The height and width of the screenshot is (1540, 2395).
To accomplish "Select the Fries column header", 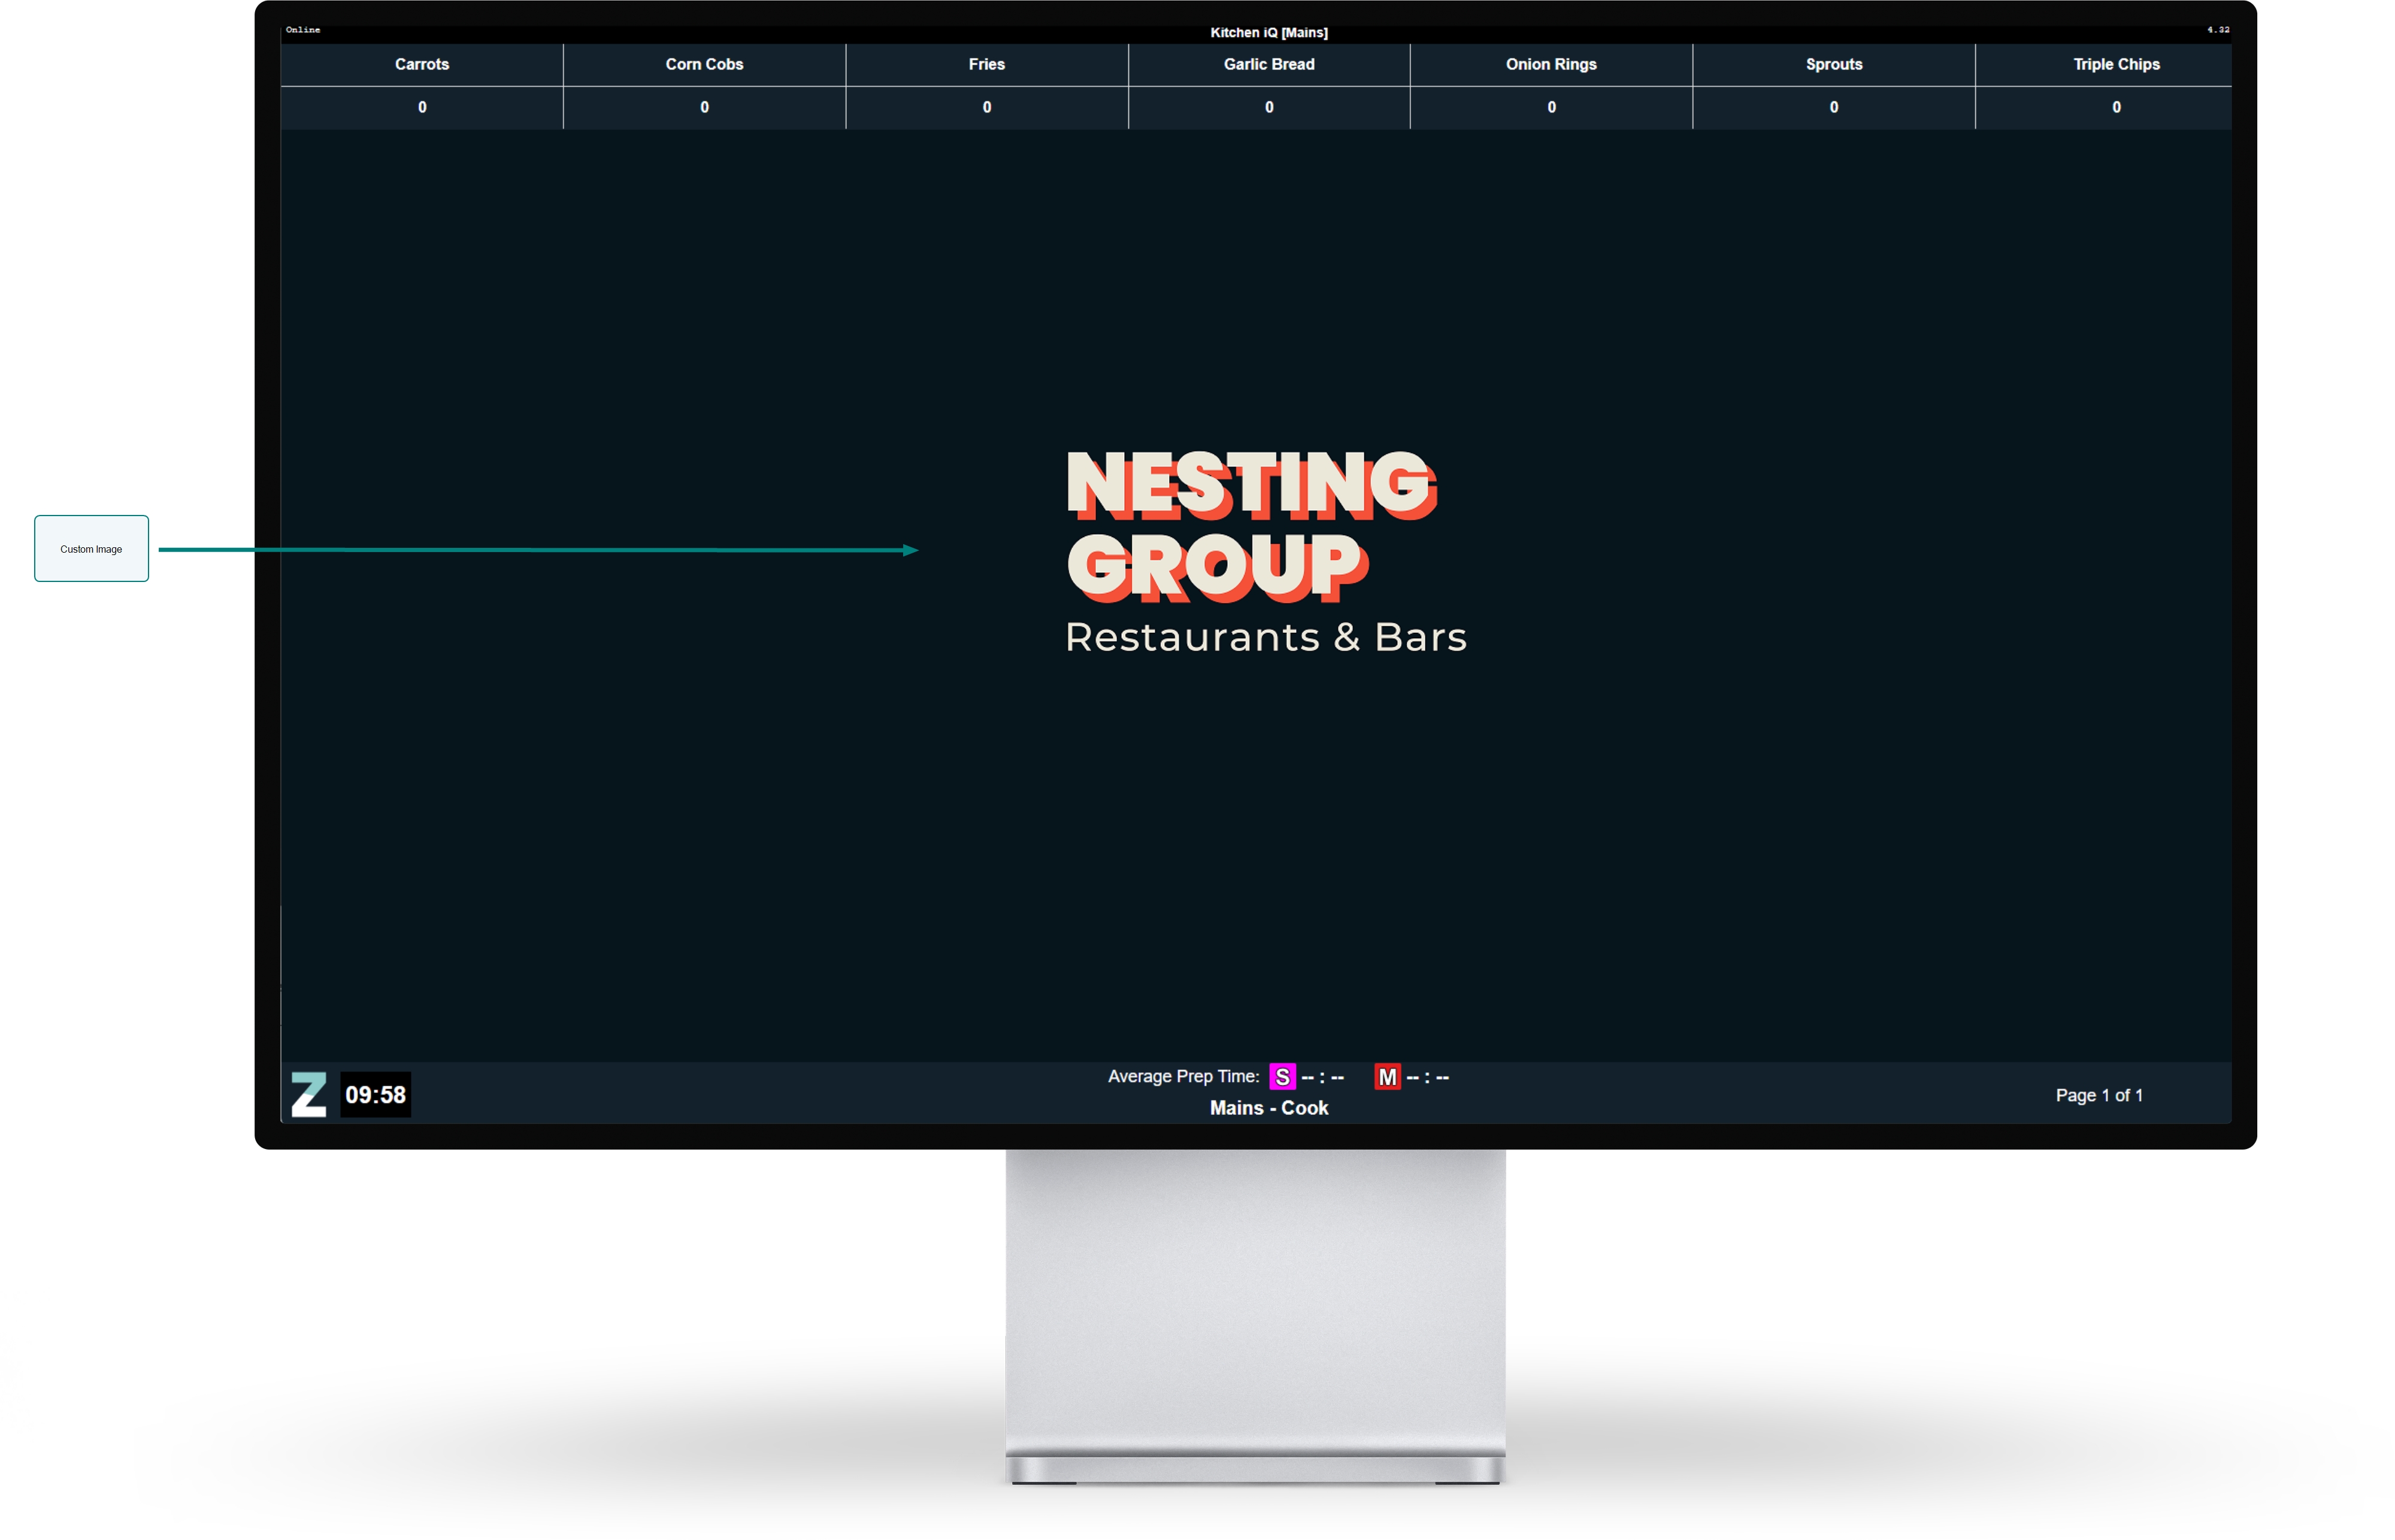I will pos(986,64).
